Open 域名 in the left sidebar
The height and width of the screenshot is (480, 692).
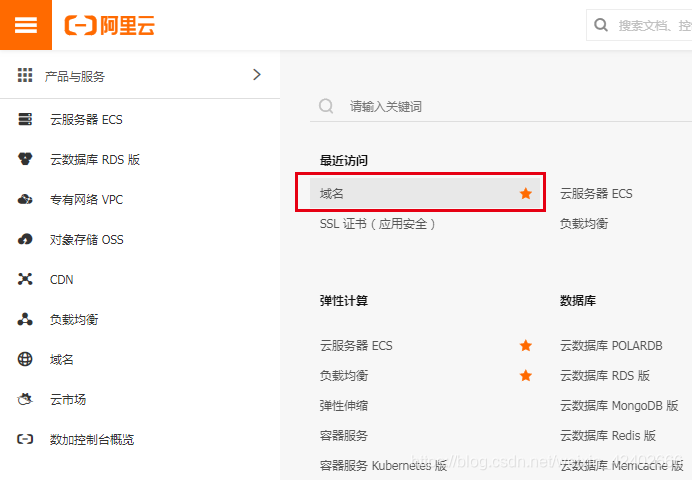61,360
